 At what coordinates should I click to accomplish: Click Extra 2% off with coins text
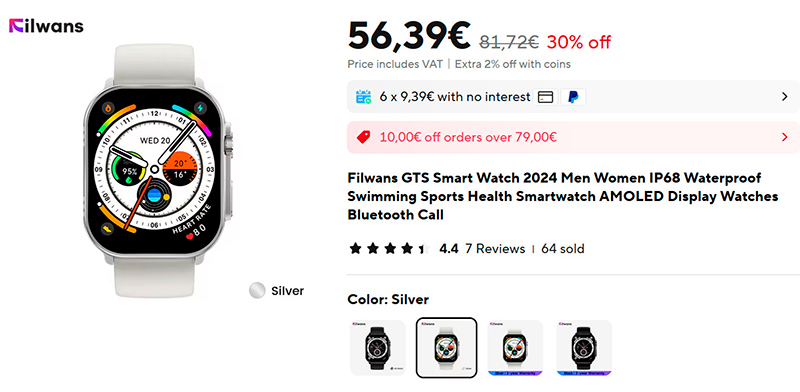pyautogui.click(x=513, y=64)
